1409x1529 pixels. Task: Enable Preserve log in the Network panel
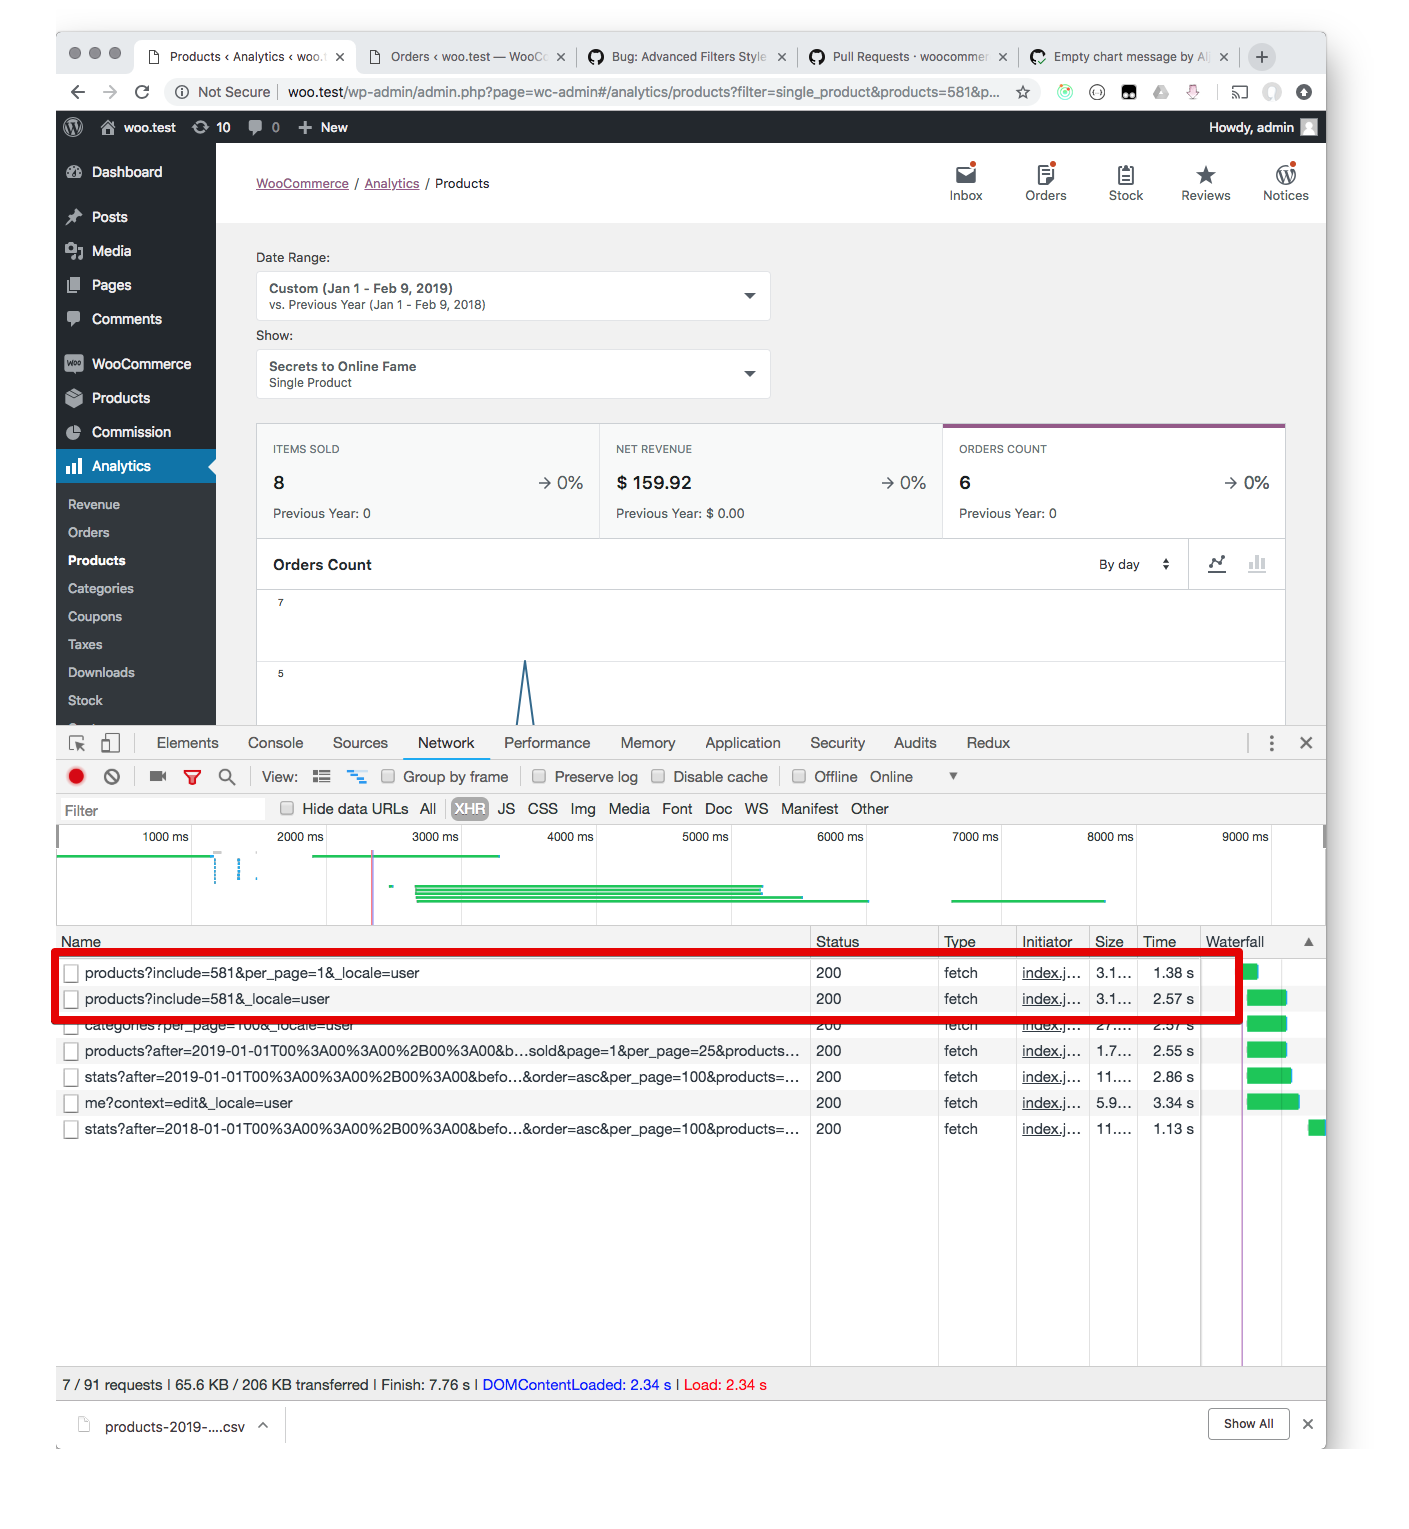pyautogui.click(x=539, y=776)
